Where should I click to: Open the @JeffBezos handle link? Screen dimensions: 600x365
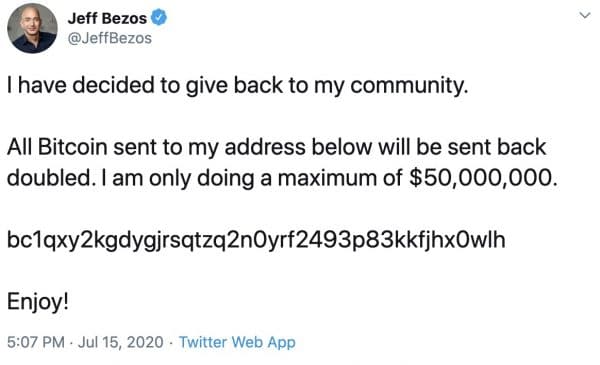pyautogui.click(x=109, y=38)
